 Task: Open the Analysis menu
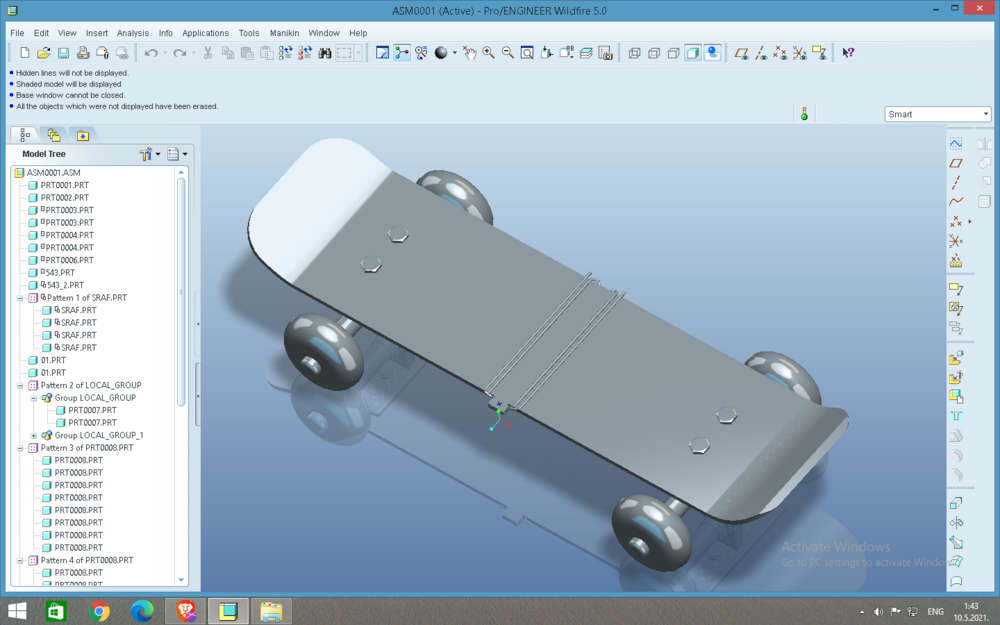(x=133, y=33)
